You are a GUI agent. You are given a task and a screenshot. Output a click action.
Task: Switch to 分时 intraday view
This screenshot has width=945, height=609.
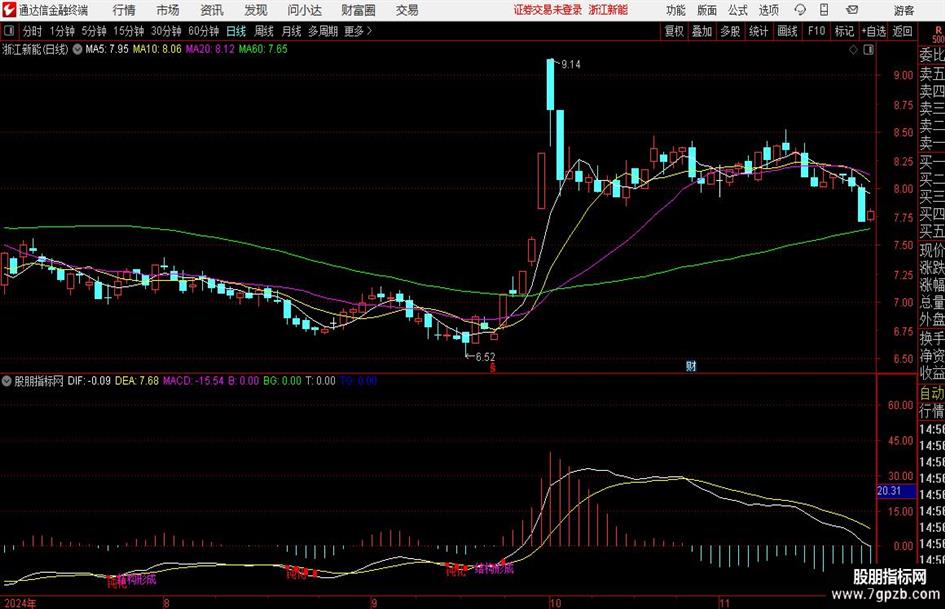(x=33, y=31)
